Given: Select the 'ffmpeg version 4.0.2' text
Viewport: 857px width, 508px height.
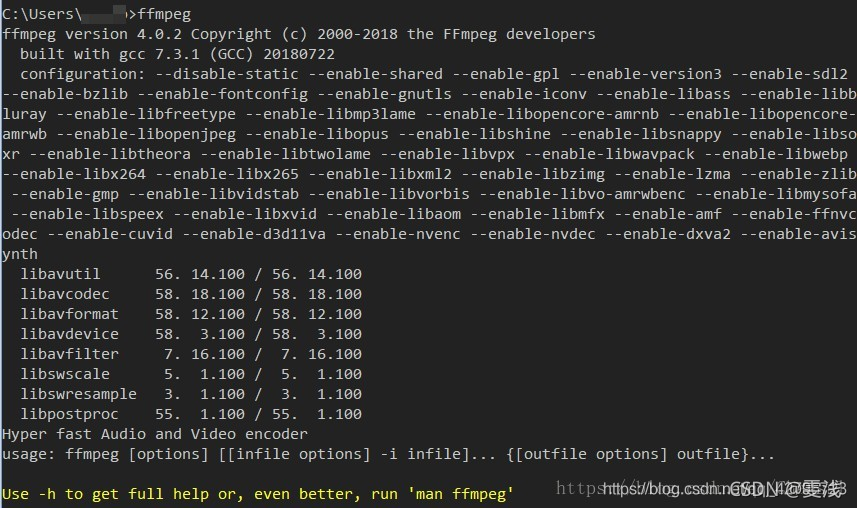Looking at the screenshot, I should [x=92, y=34].
